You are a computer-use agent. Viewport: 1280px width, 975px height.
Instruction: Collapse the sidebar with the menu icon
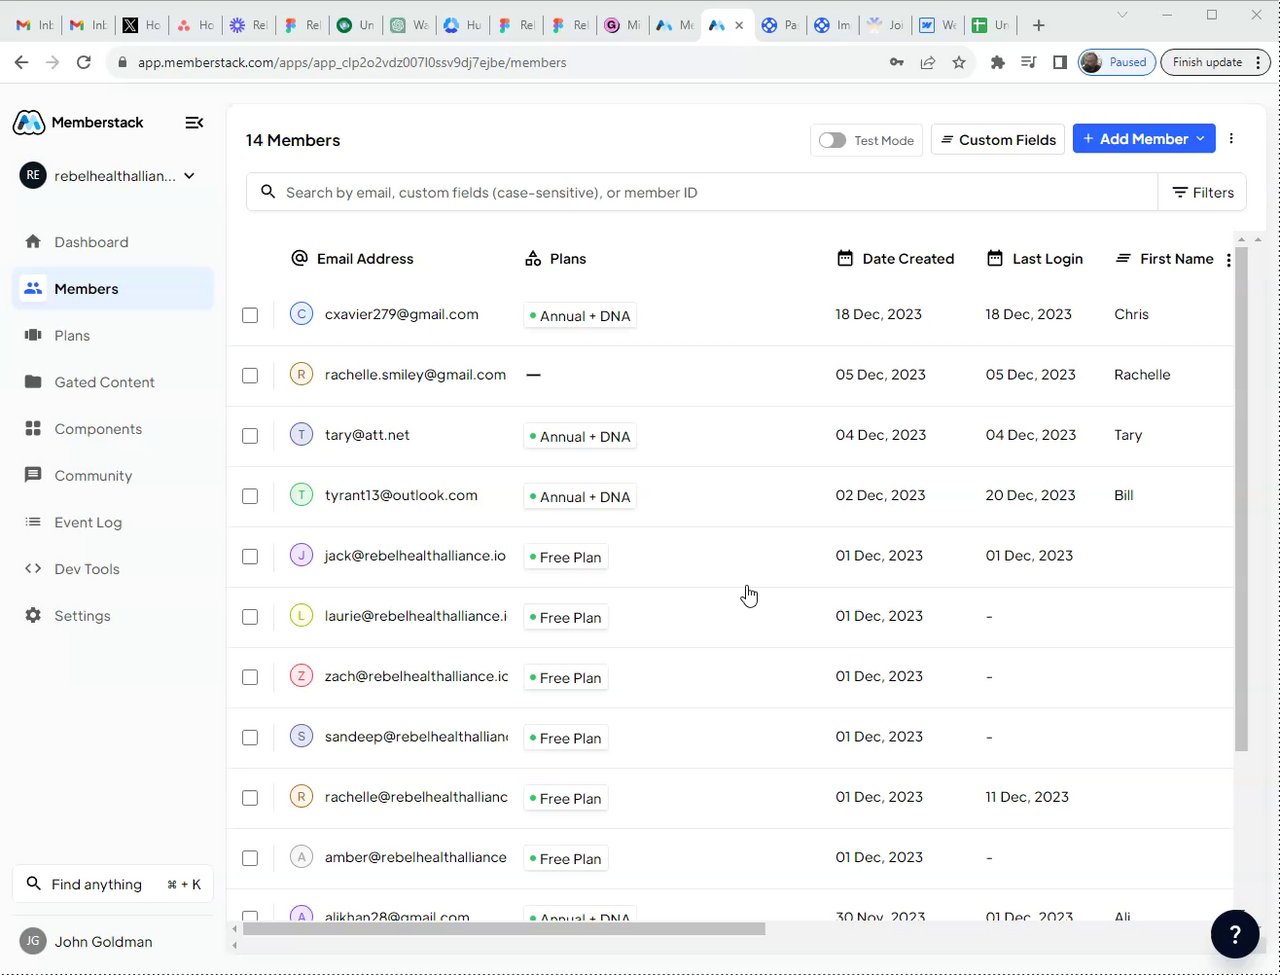pyautogui.click(x=194, y=122)
